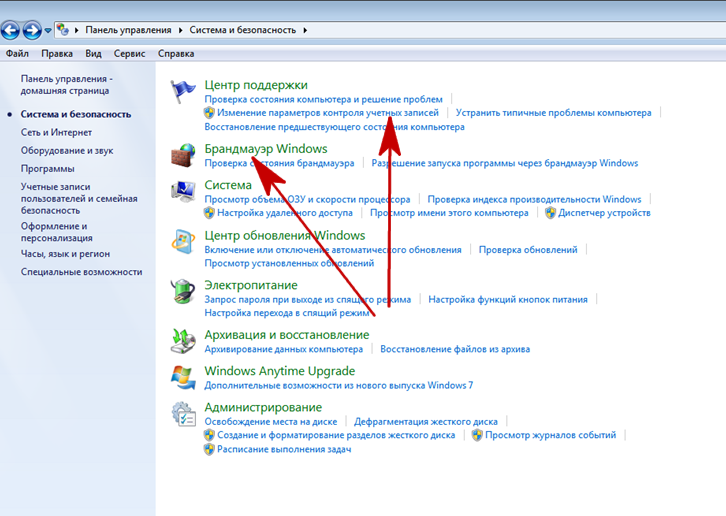Open the Правка menu
Image resolution: width=726 pixels, height=516 pixels.
pyautogui.click(x=57, y=54)
